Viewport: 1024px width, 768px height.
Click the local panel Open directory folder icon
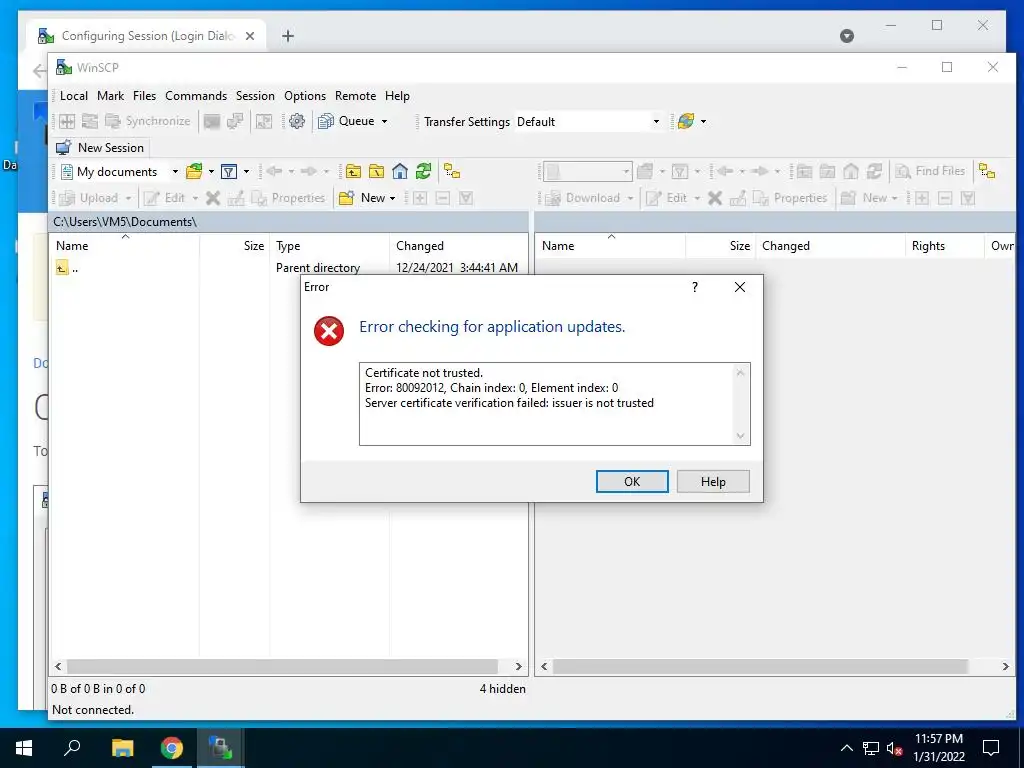(194, 172)
